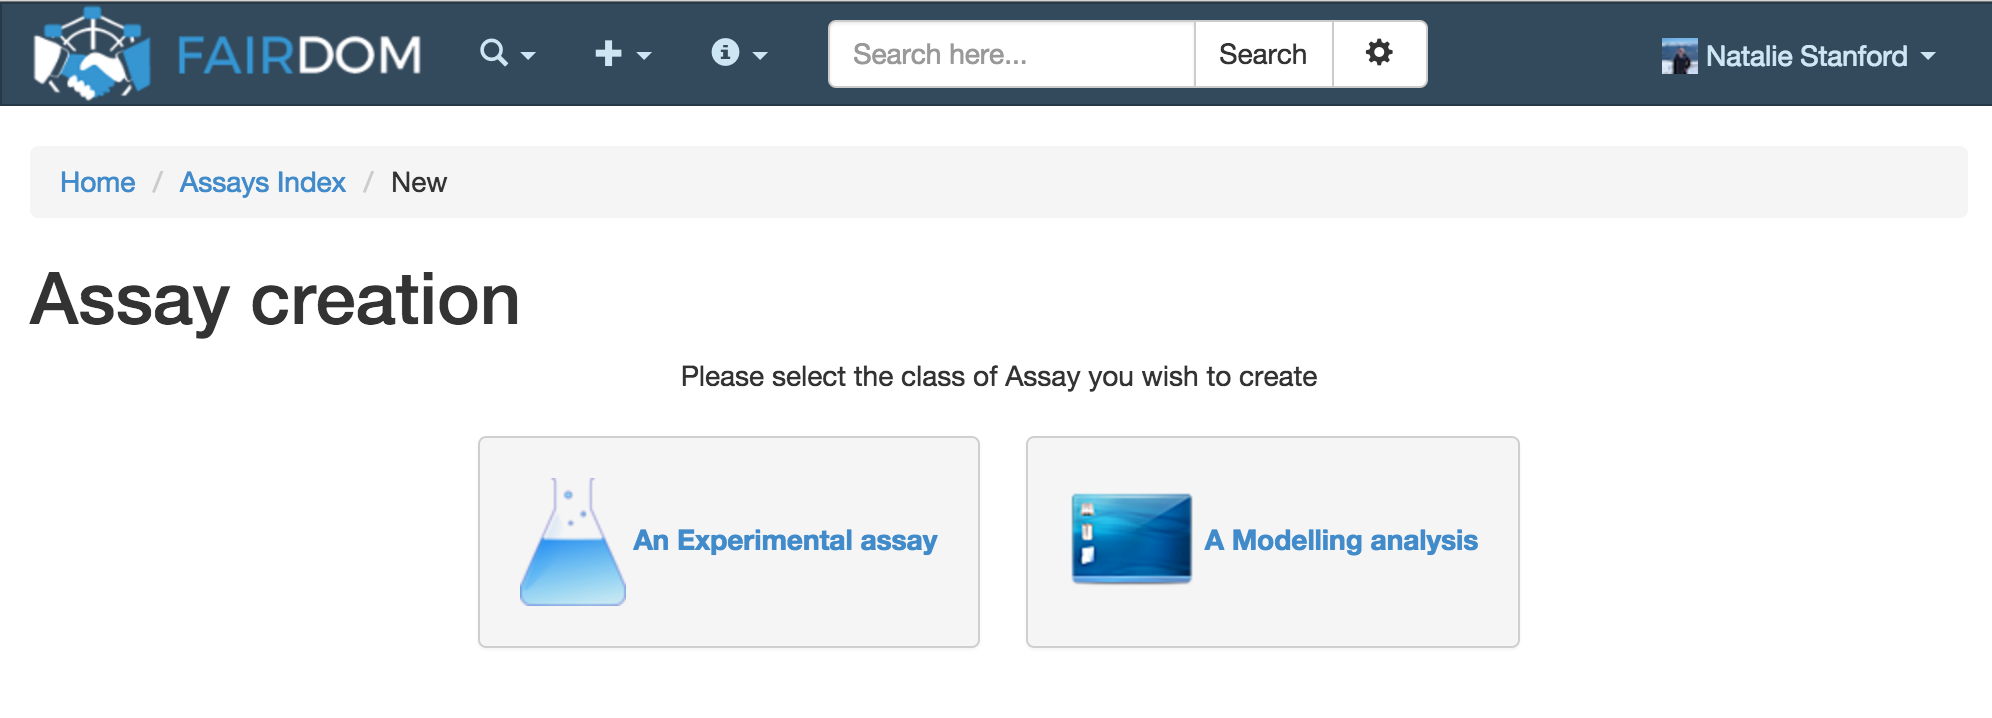Open the magnifier search menu
Viewport: 1992px width, 718px height.
(x=492, y=53)
